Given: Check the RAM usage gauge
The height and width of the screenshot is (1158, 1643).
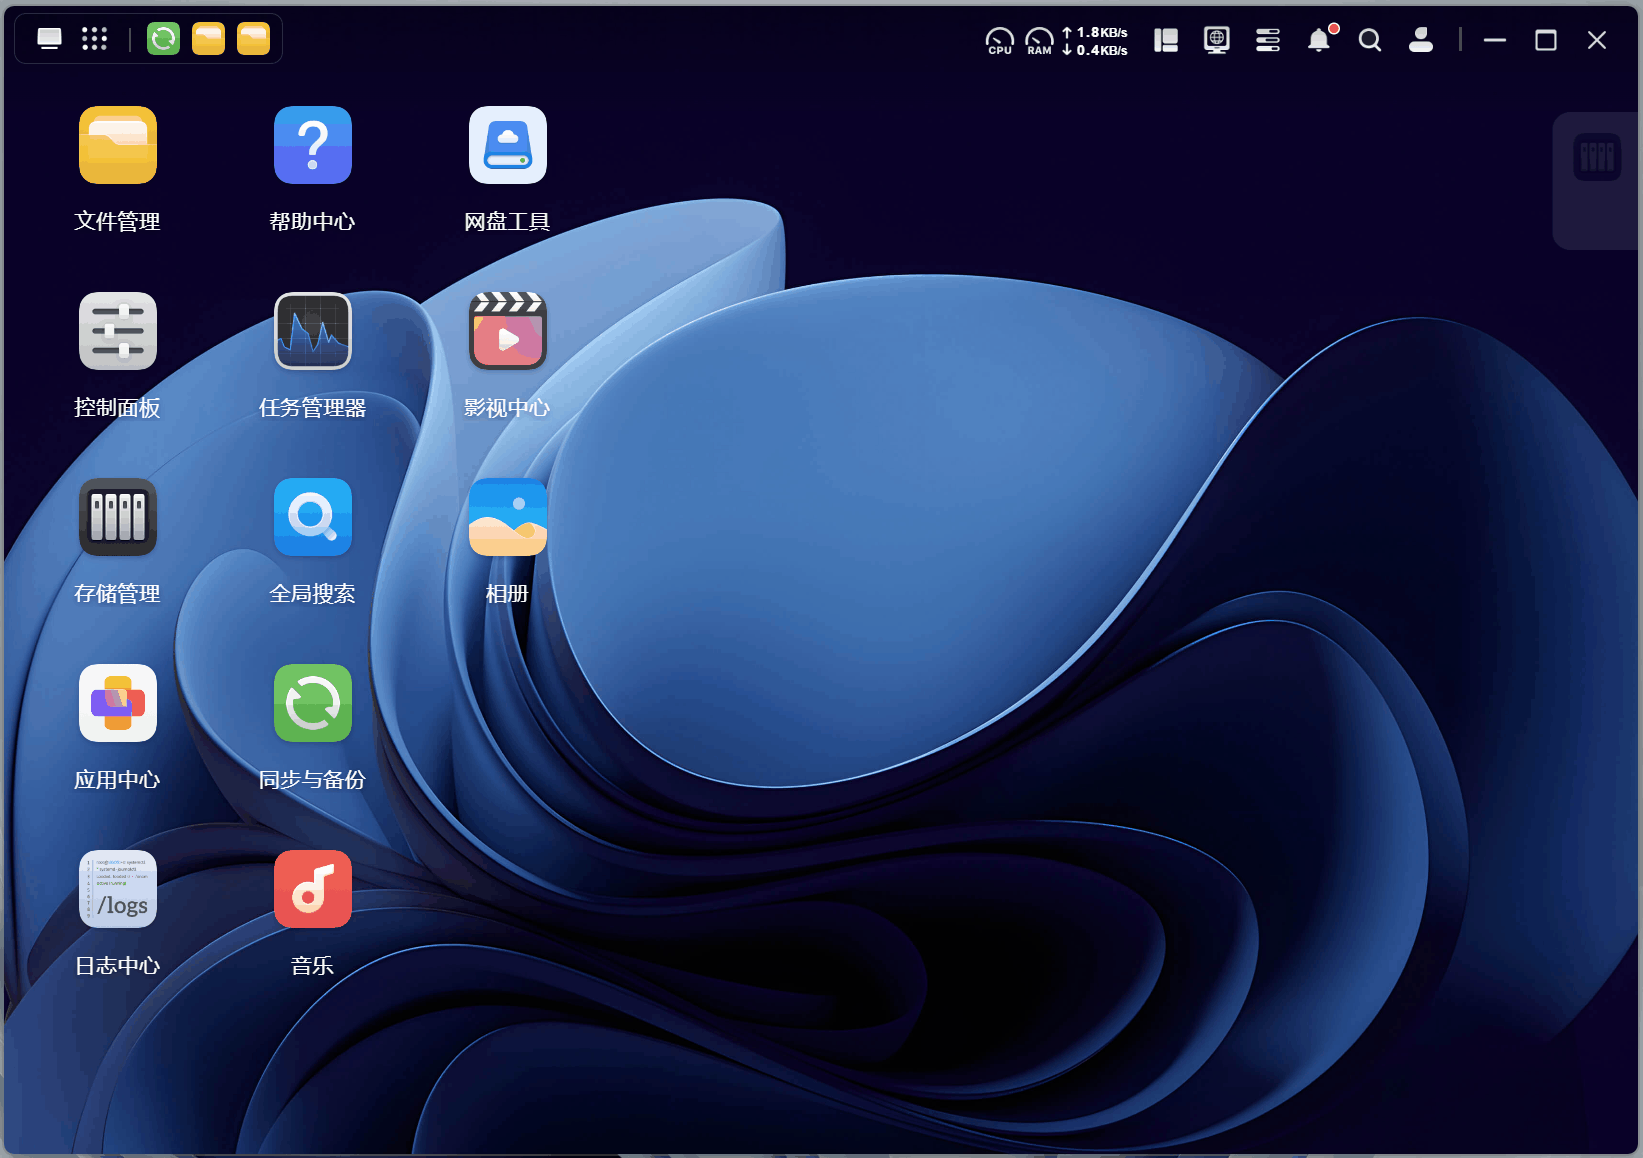Looking at the screenshot, I should (x=1040, y=41).
